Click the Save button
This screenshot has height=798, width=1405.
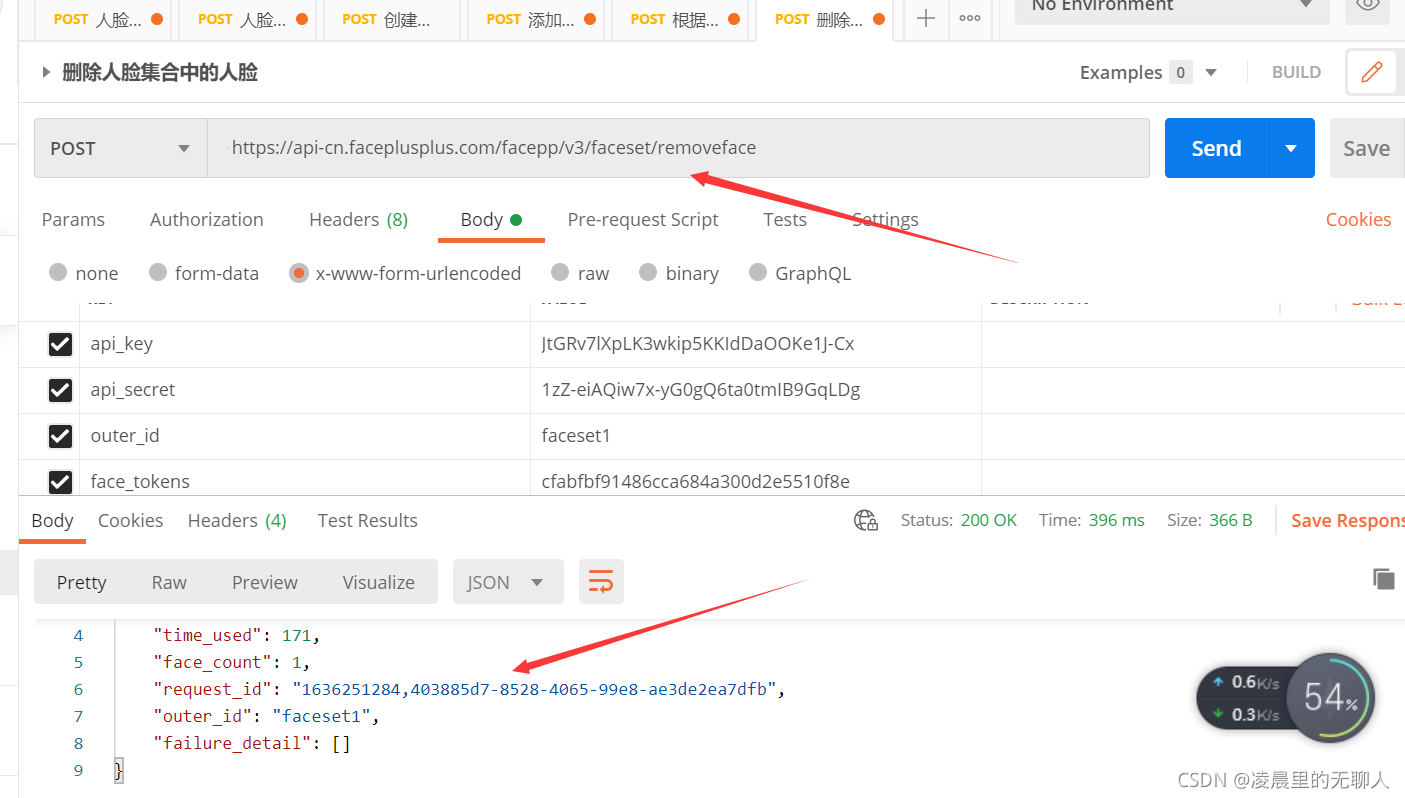click(x=1366, y=148)
